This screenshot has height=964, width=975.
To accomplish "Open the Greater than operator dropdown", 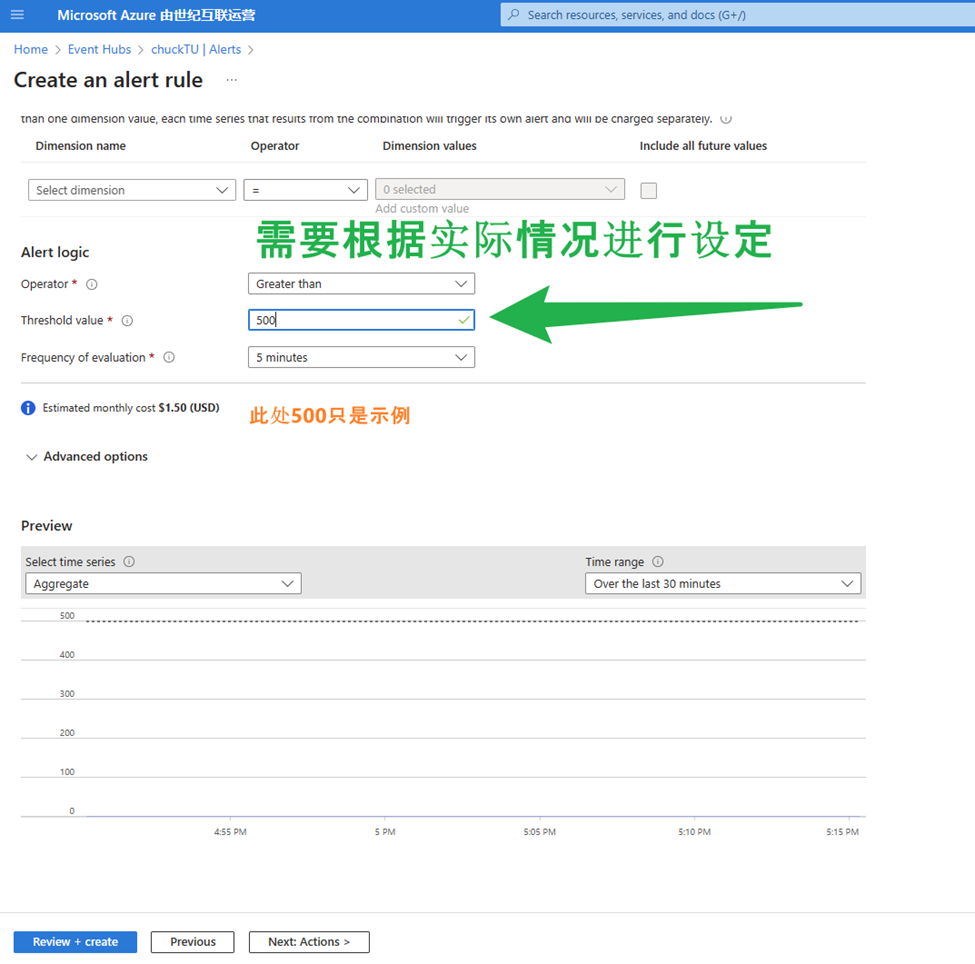I will 361,284.
